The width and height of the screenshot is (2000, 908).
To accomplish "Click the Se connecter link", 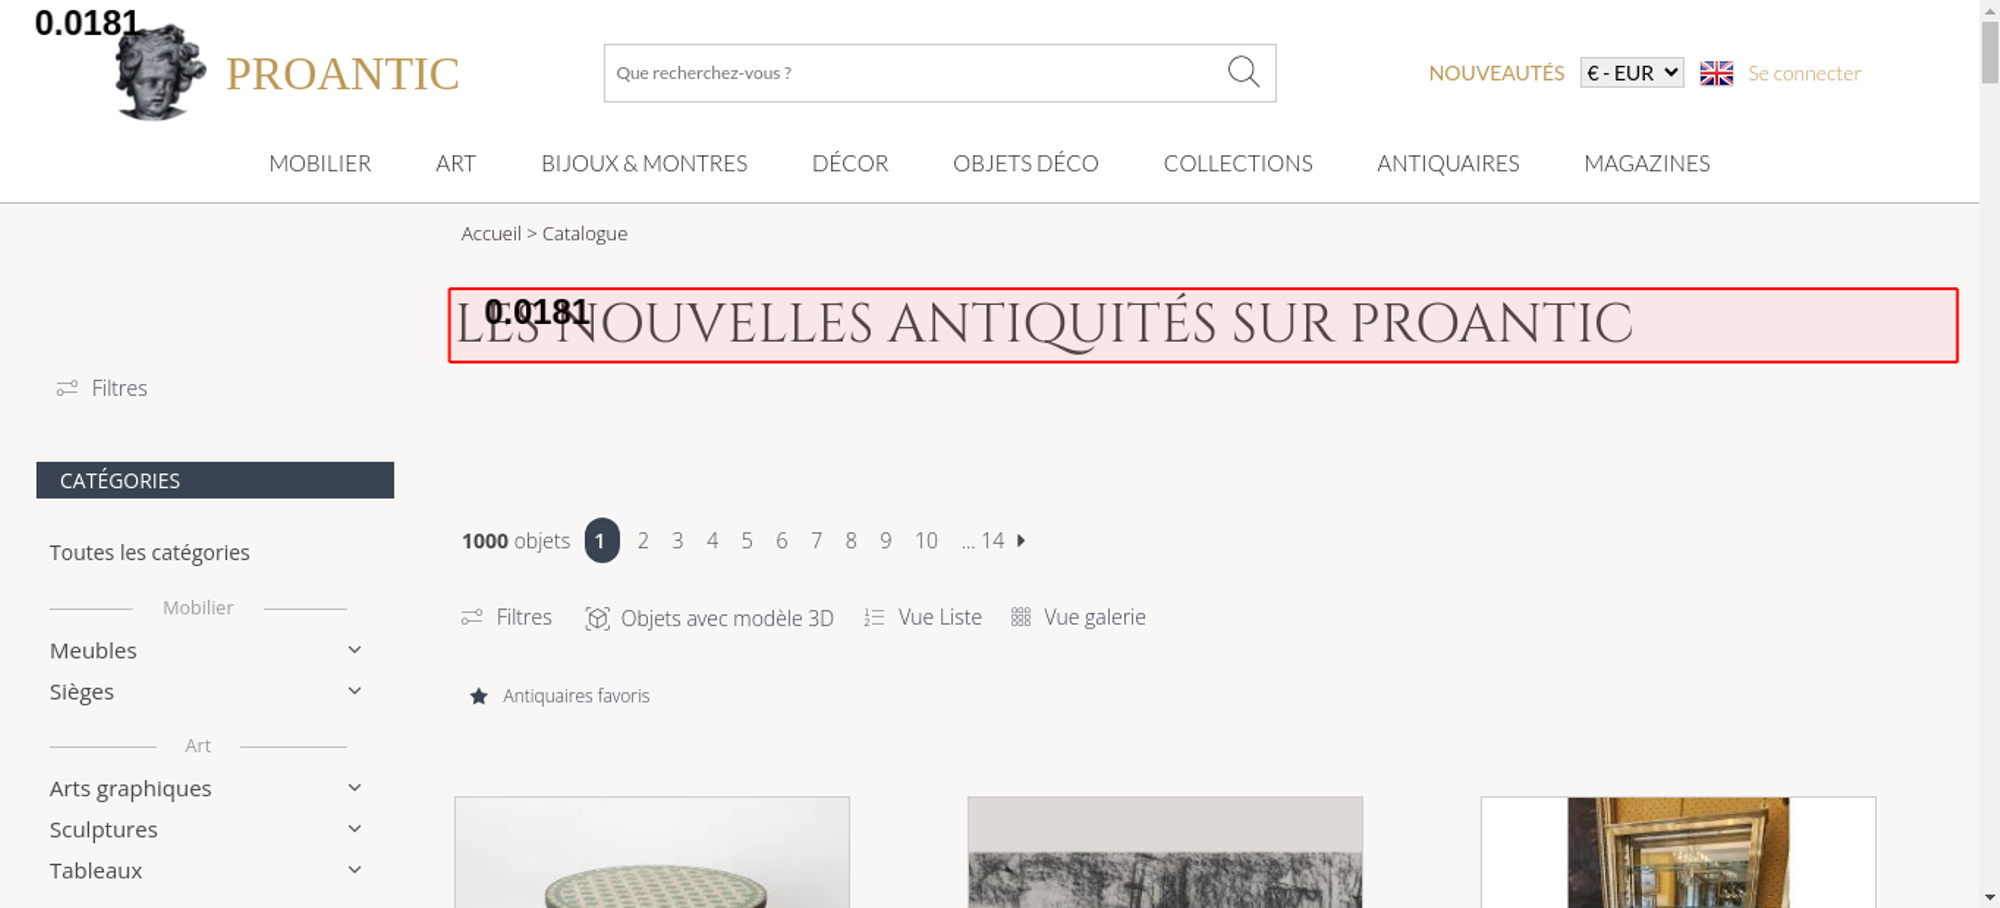I will (x=1804, y=73).
